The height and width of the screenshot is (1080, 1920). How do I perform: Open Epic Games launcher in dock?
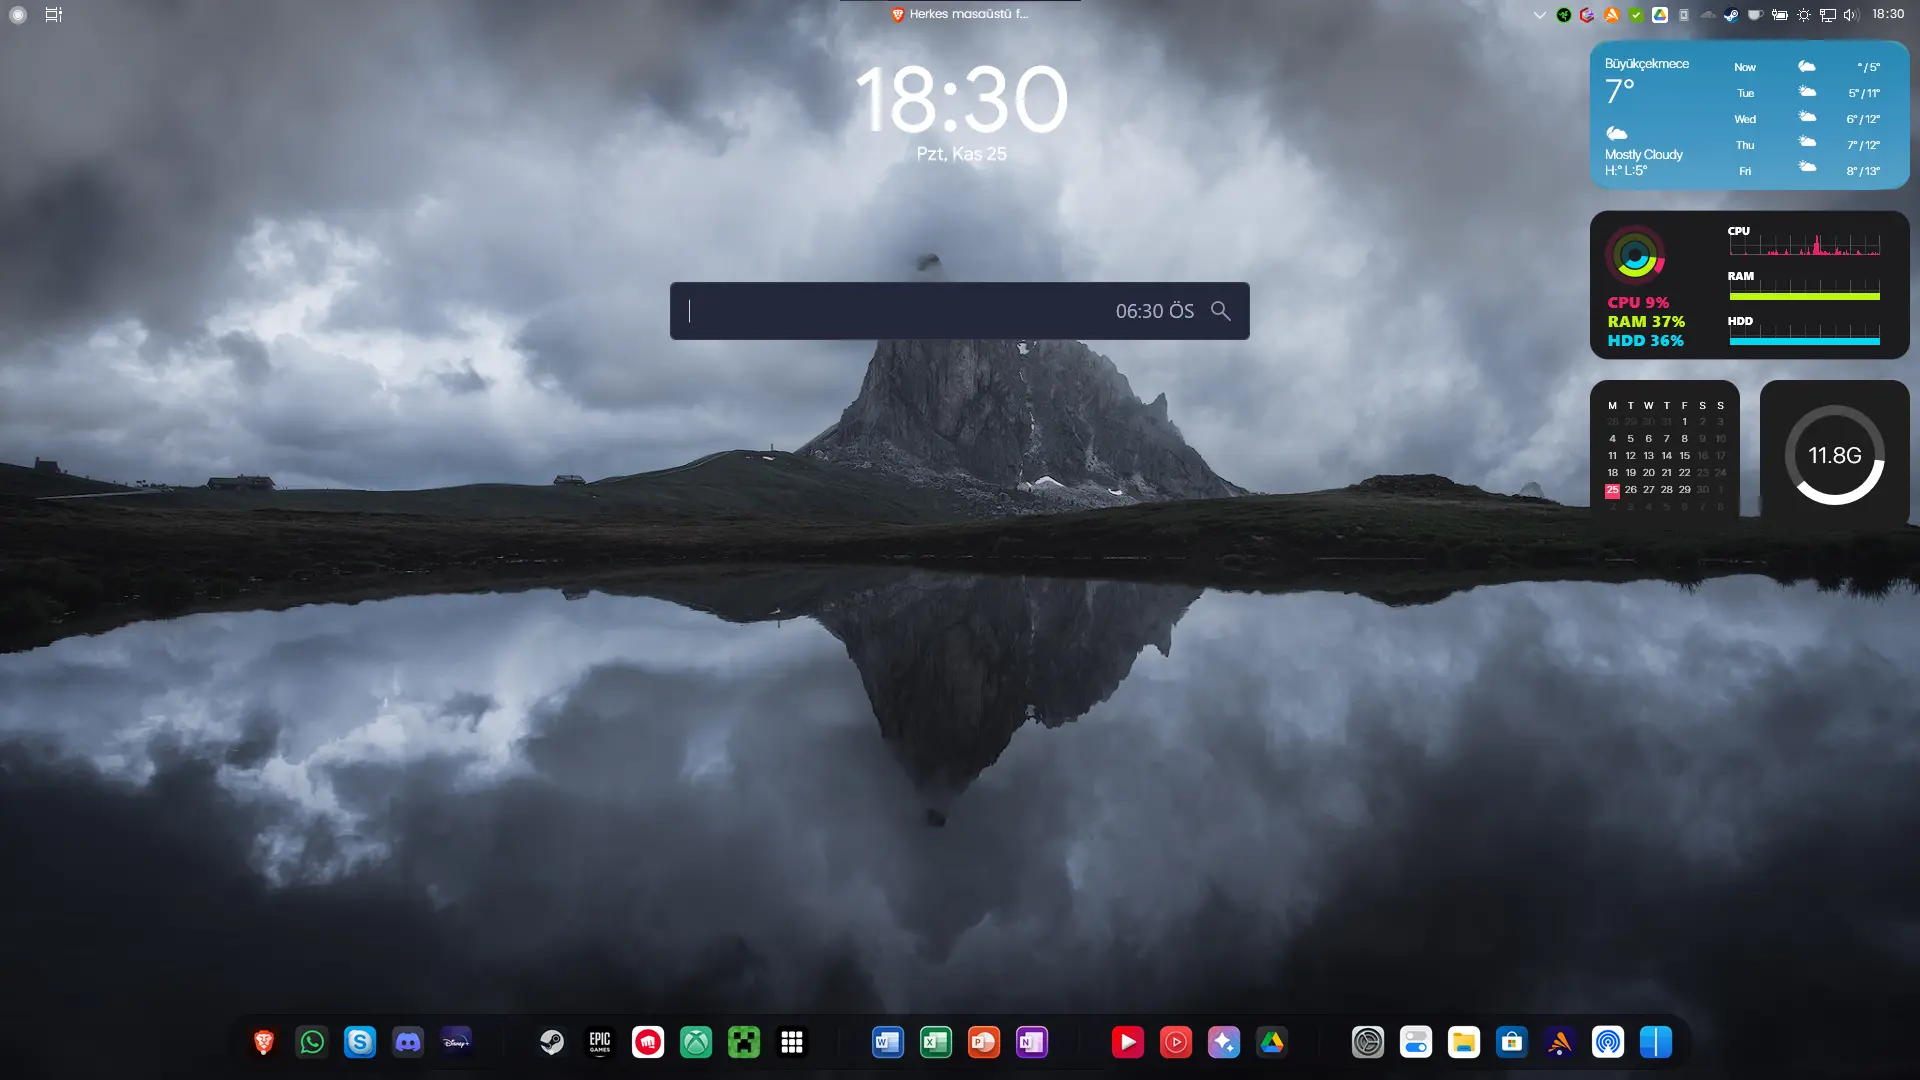tap(600, 1042)
